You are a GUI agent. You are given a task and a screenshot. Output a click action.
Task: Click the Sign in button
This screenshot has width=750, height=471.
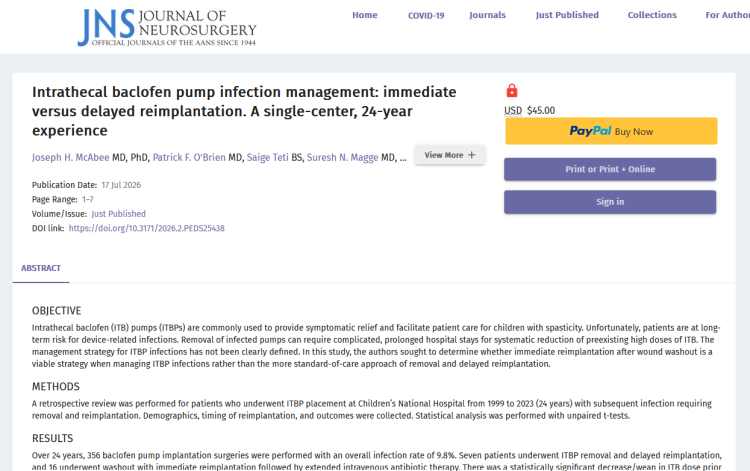click(x=610, y=202)
